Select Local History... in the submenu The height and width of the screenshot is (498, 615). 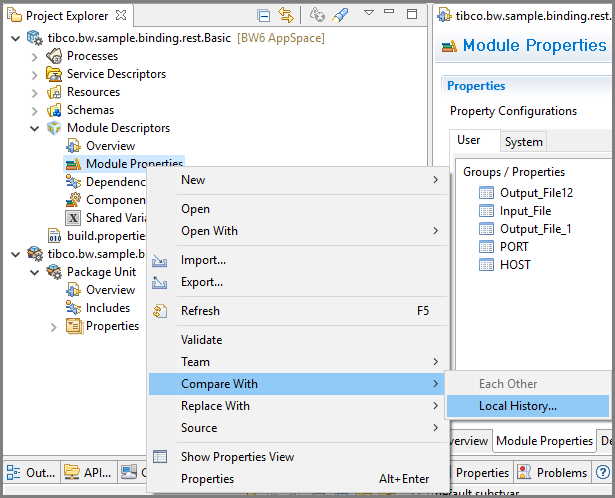pyautogui.click(x=528, y=406)
